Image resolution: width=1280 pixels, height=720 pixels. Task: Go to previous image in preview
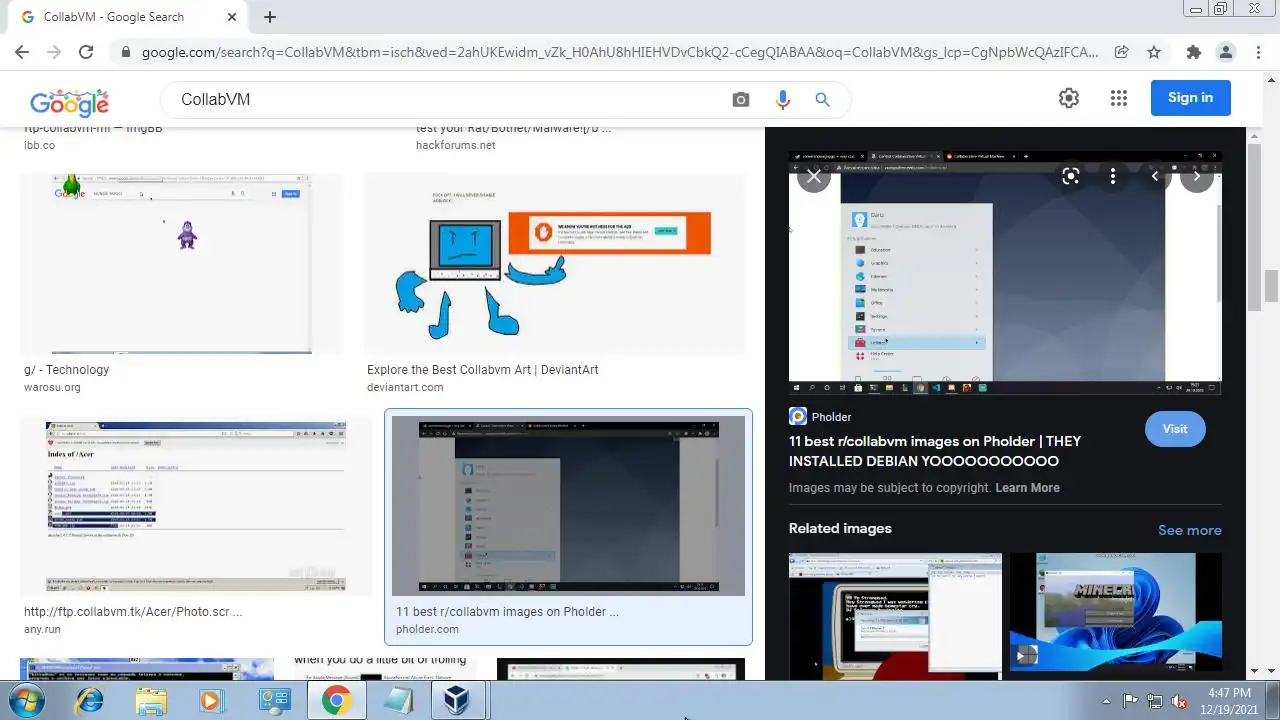(x=1155, y=177)
